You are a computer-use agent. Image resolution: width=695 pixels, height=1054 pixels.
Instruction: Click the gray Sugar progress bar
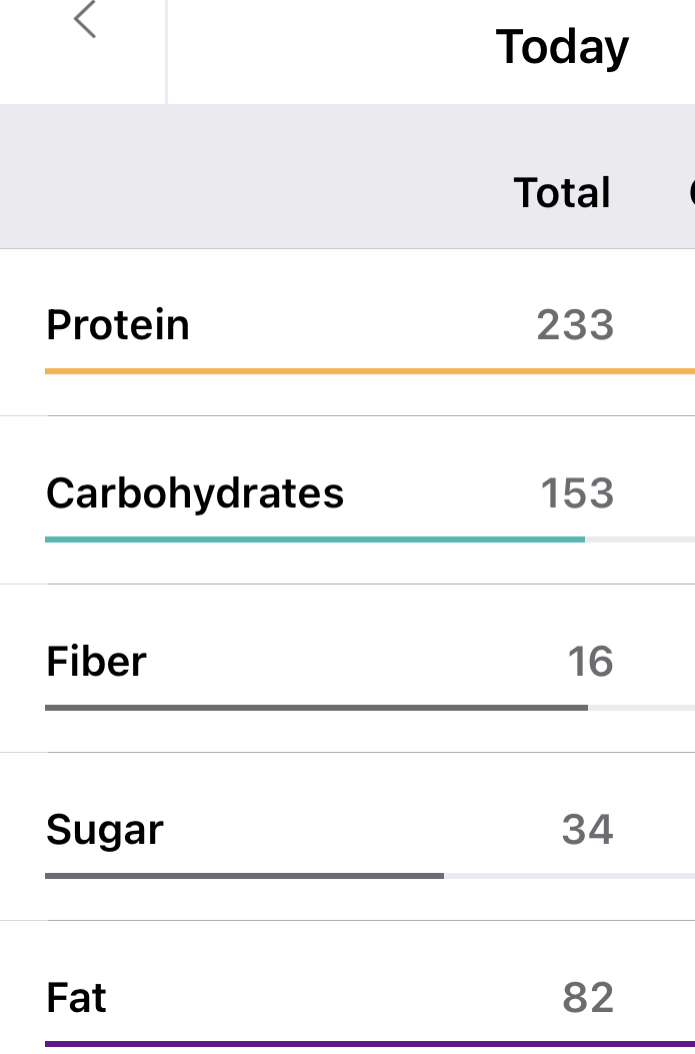(x=244, y=876)
